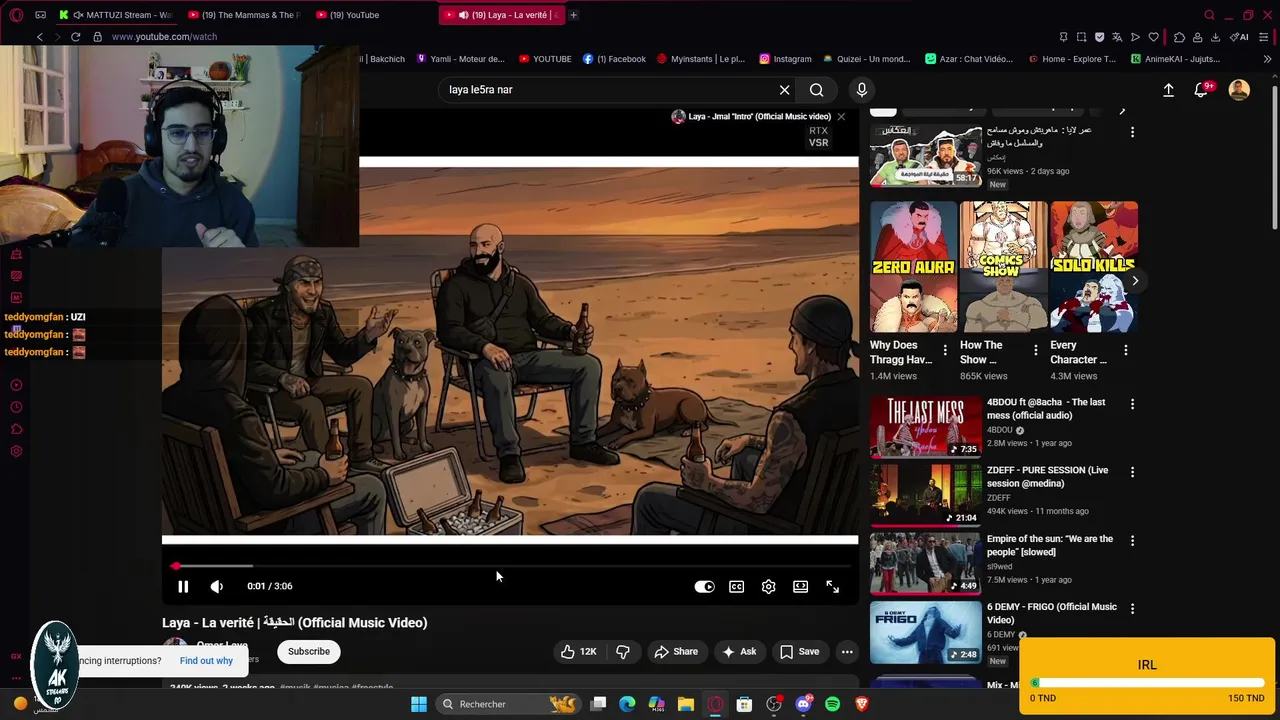Open YouTube notifications bell
This screenshot has height=720, width=1280.
pyautogui.click(x=1202, y=90)
